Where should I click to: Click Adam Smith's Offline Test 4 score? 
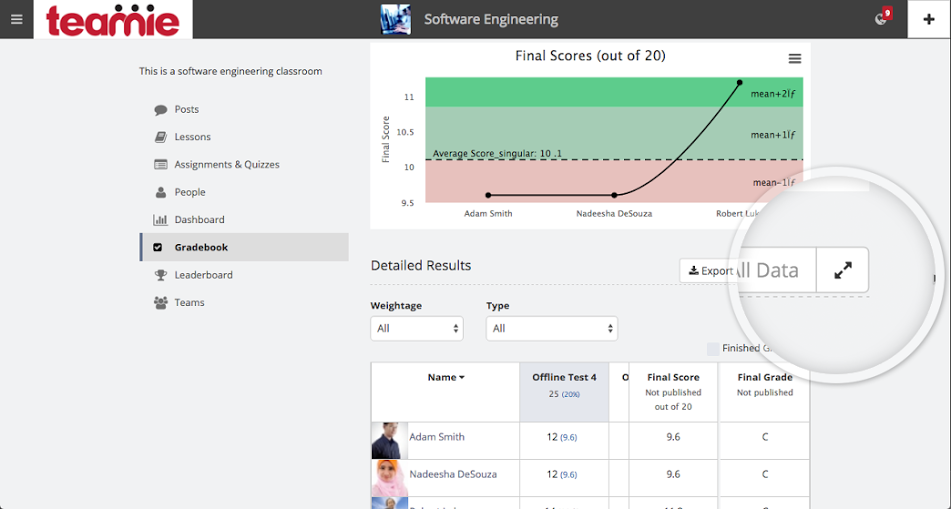pos(564,437)
